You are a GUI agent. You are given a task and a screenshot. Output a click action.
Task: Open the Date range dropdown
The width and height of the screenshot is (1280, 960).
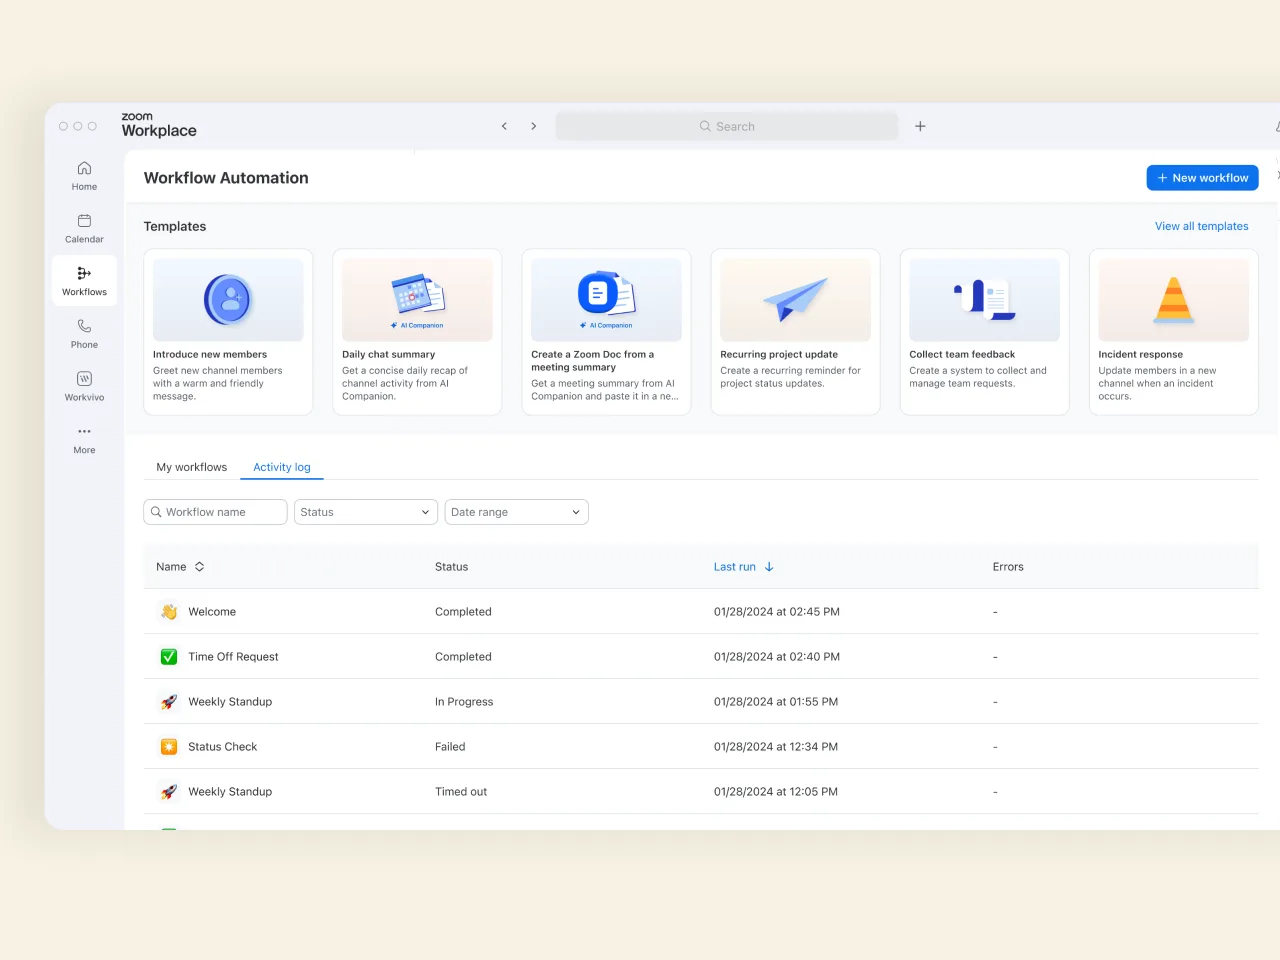point(516,512)
